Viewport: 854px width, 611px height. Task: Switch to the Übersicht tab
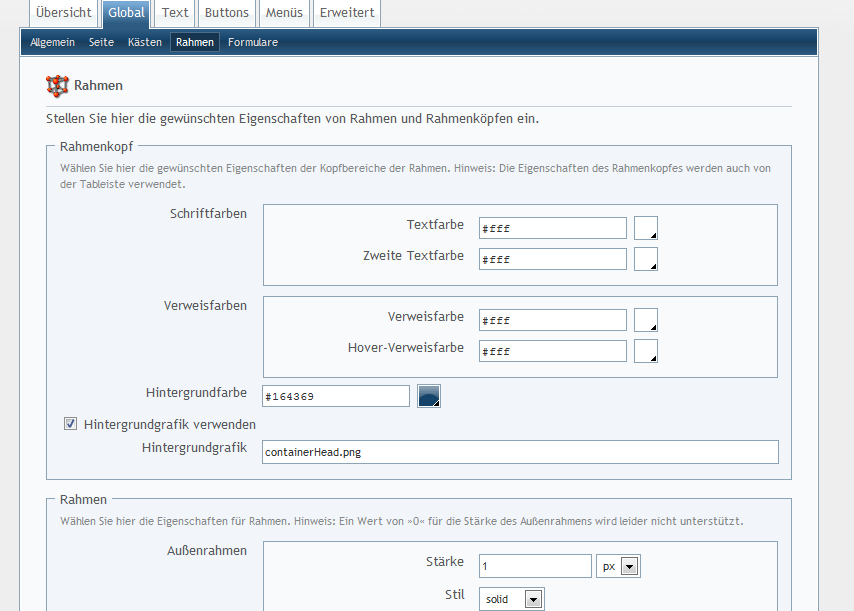coord(63,13)
